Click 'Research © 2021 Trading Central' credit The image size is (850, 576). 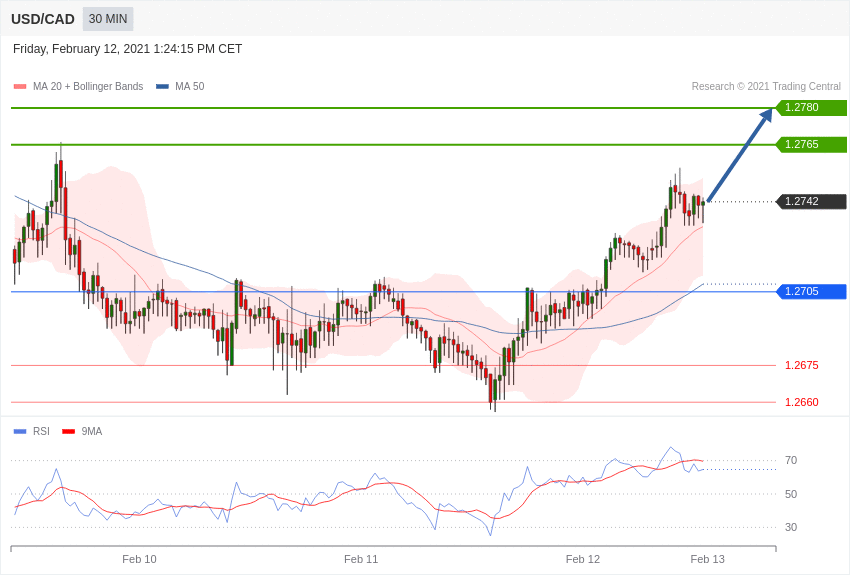tap(766, 86)
